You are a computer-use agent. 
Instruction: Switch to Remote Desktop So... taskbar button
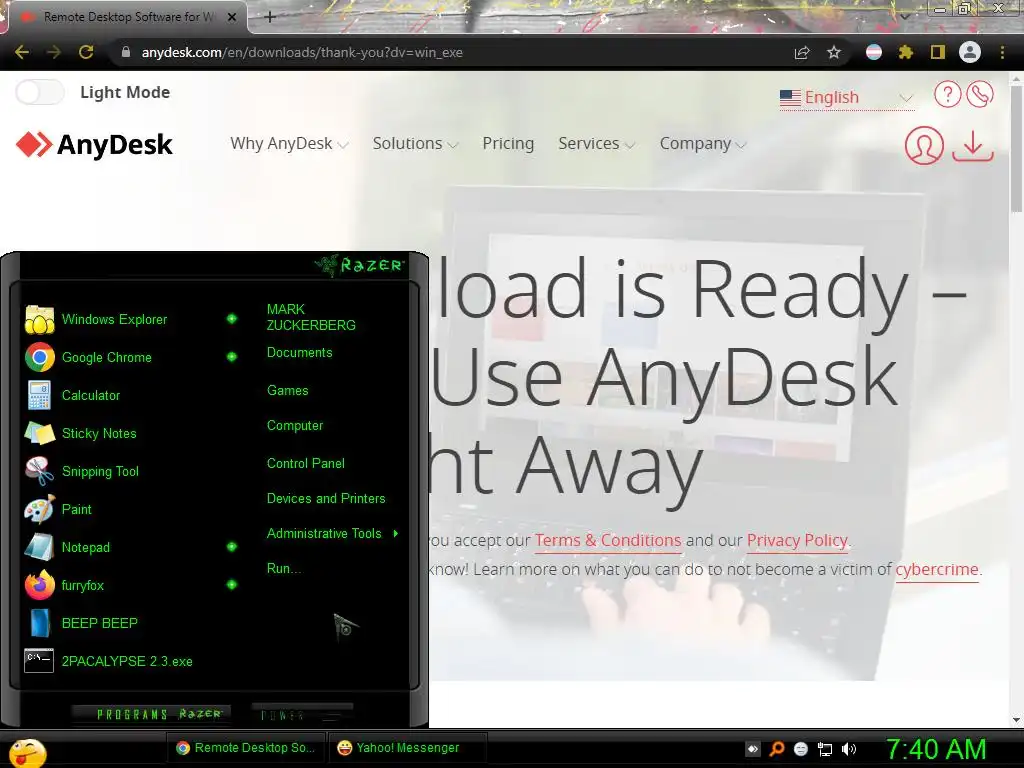(246, 748)
